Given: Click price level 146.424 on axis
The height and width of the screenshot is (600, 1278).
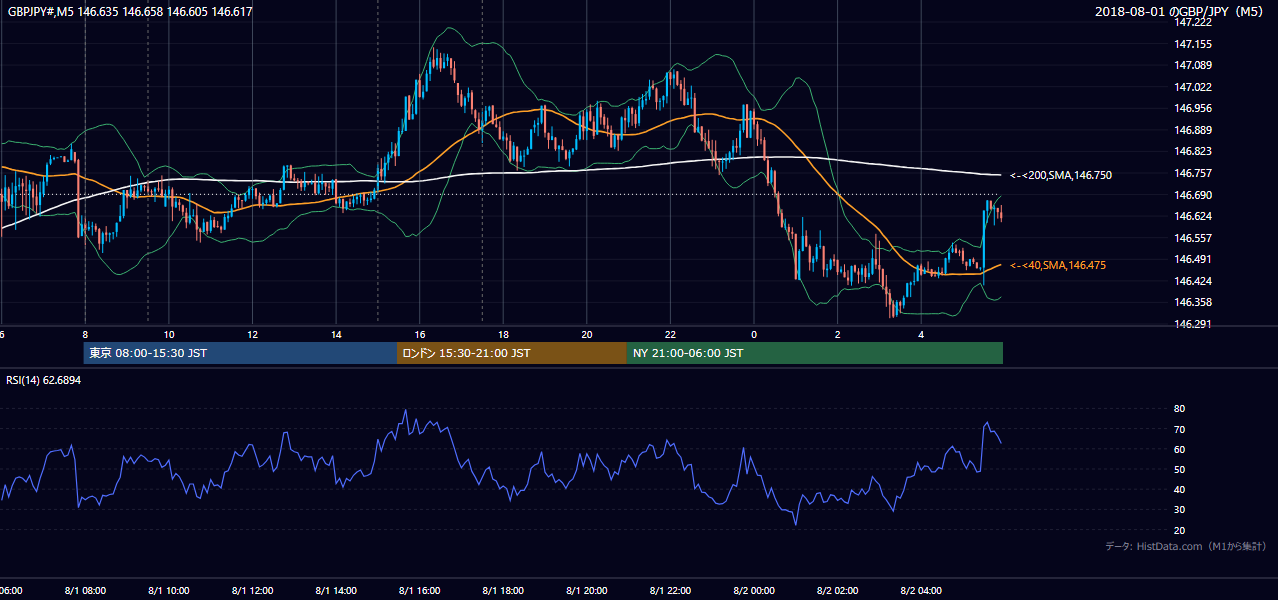Looking at the screenshot, I should coord(1194,281).
